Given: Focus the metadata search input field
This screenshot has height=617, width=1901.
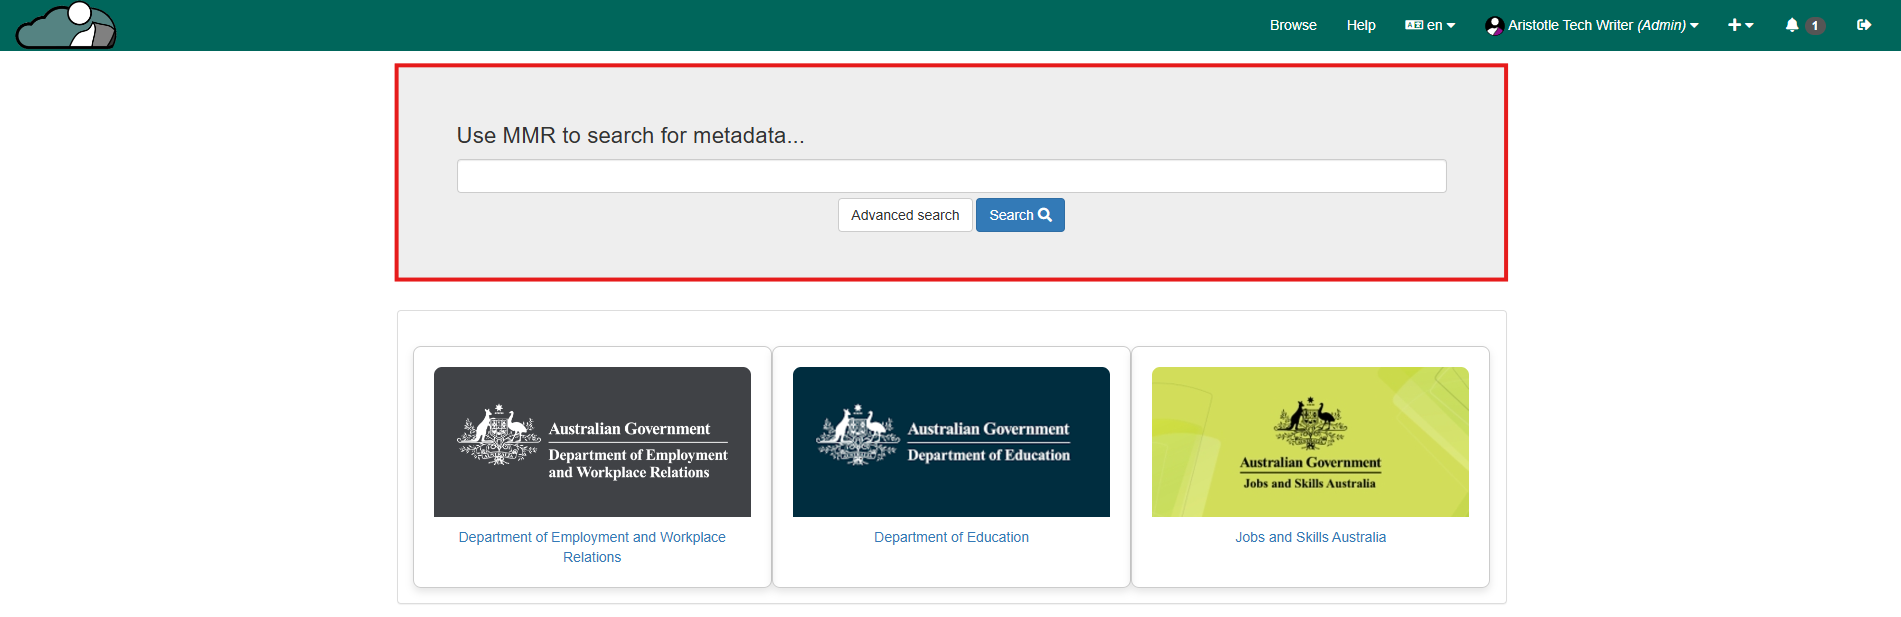Looking at the screenshot, I should (x=950, y=176).
